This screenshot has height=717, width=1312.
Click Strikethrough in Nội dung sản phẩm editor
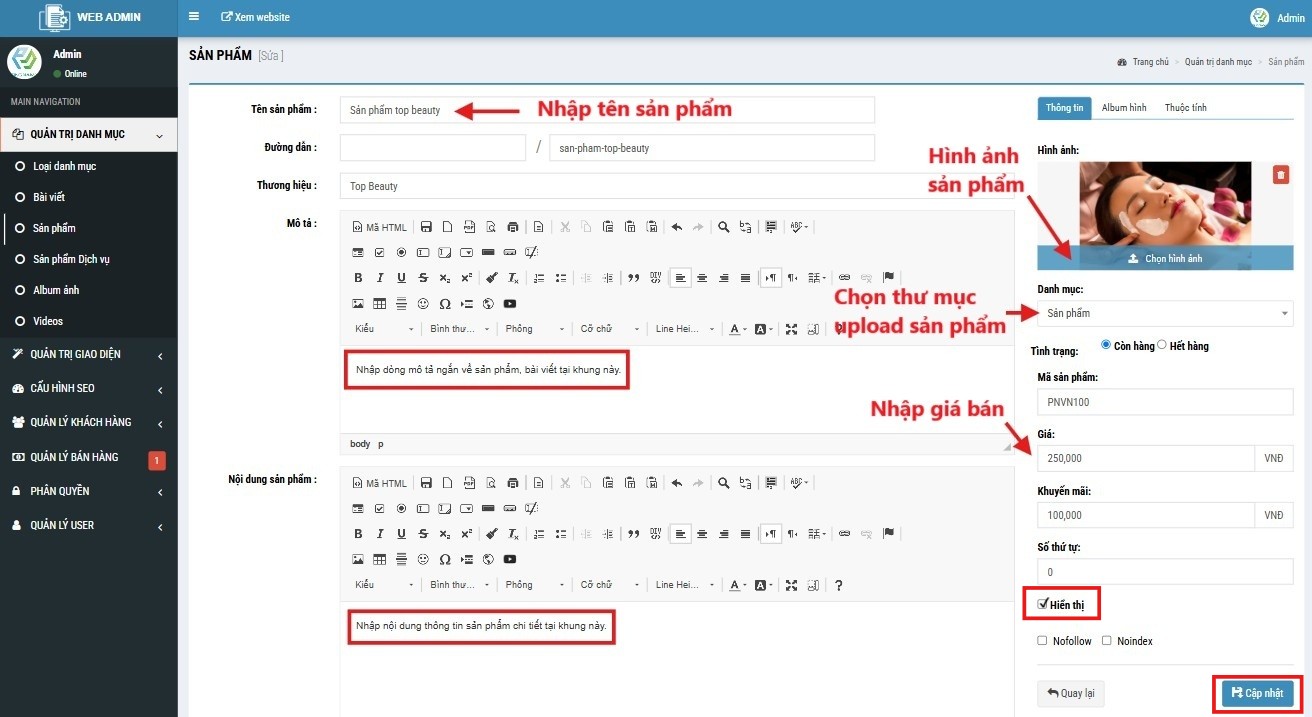(423, 534)
